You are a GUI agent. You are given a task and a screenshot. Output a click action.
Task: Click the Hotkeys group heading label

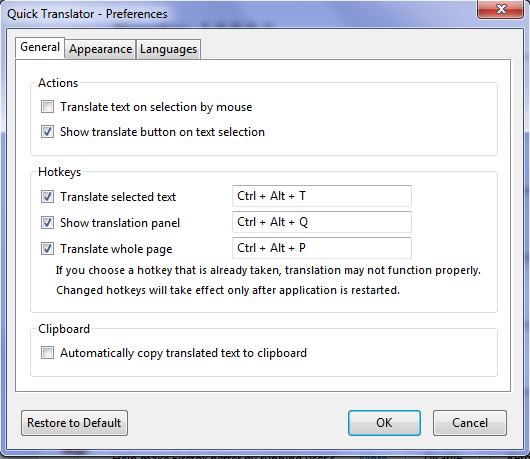tap(59, 172)
